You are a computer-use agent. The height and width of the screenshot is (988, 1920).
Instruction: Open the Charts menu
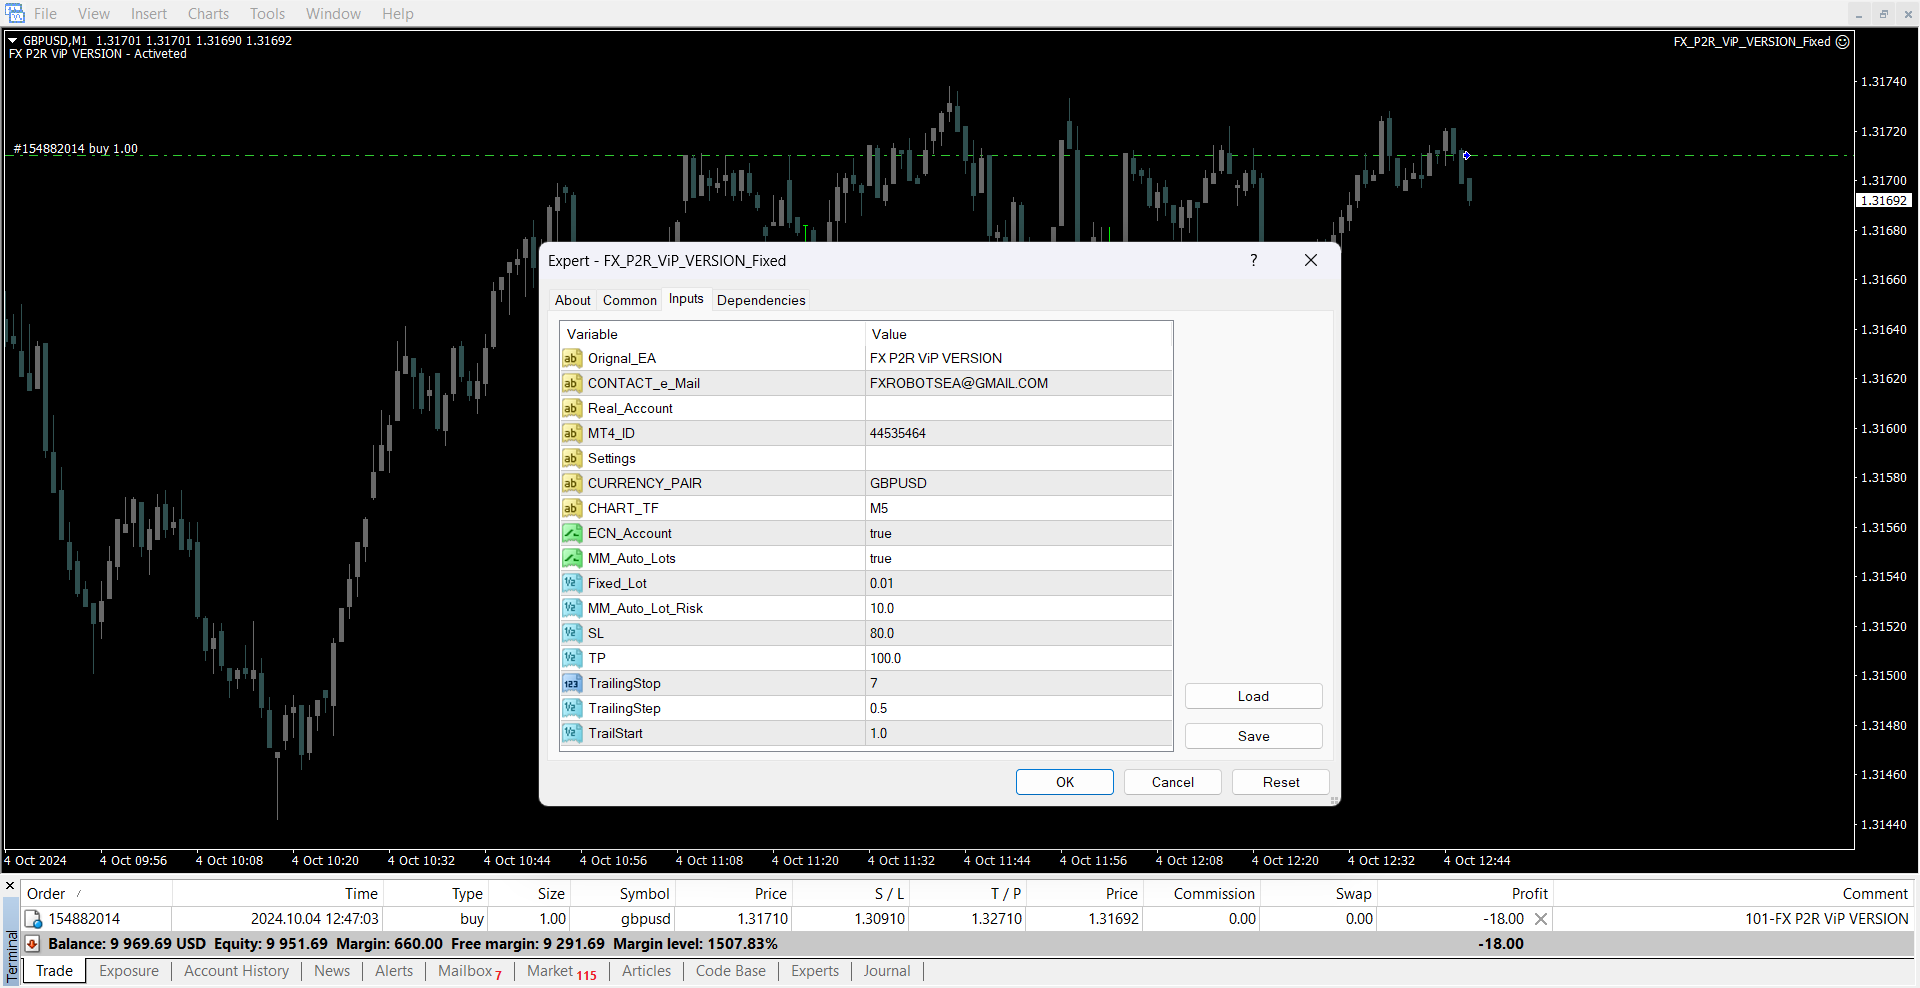(x=208, y=14)
